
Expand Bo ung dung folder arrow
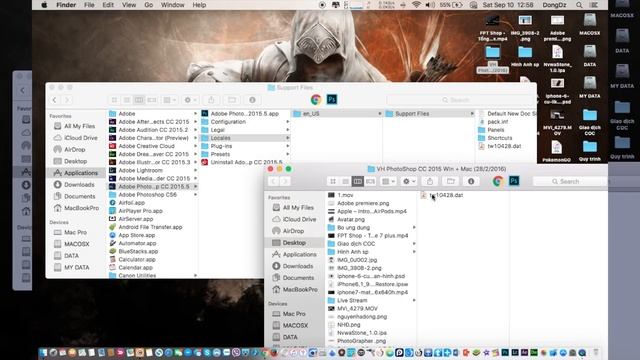coord(414,227)
